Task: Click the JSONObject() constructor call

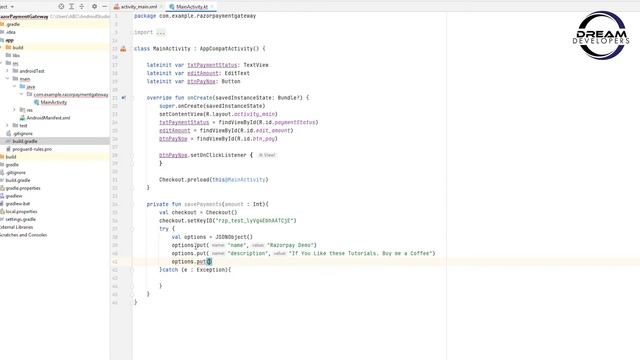Action: pos(234,237)
